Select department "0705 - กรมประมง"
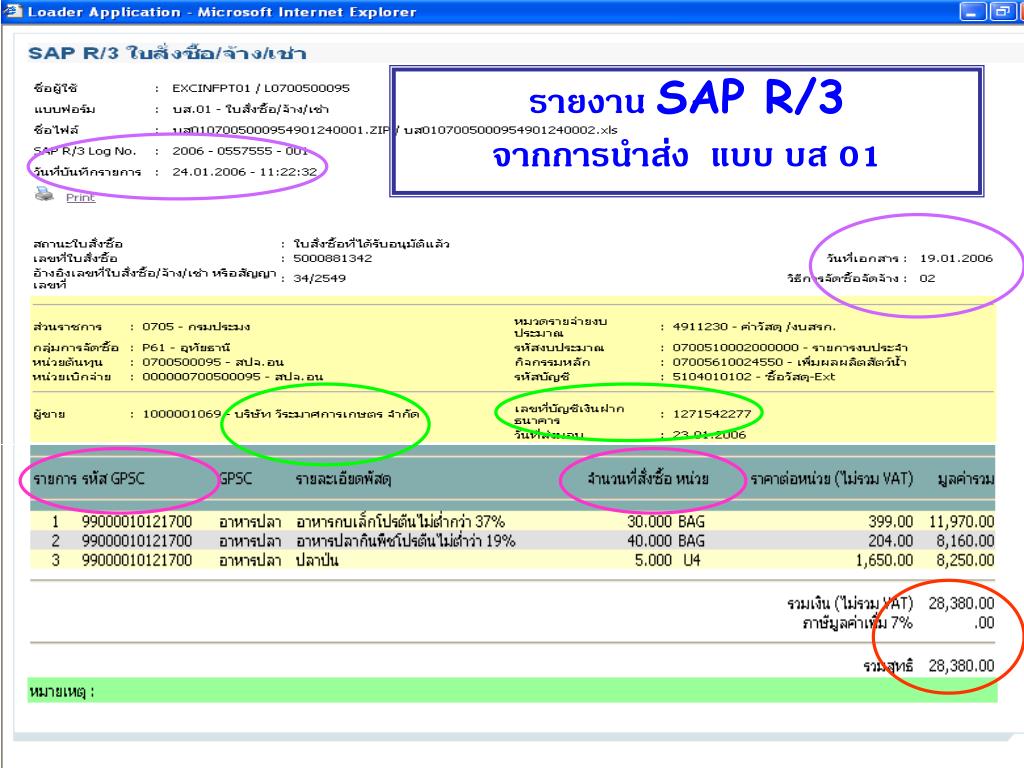 [x=196, y=327]
